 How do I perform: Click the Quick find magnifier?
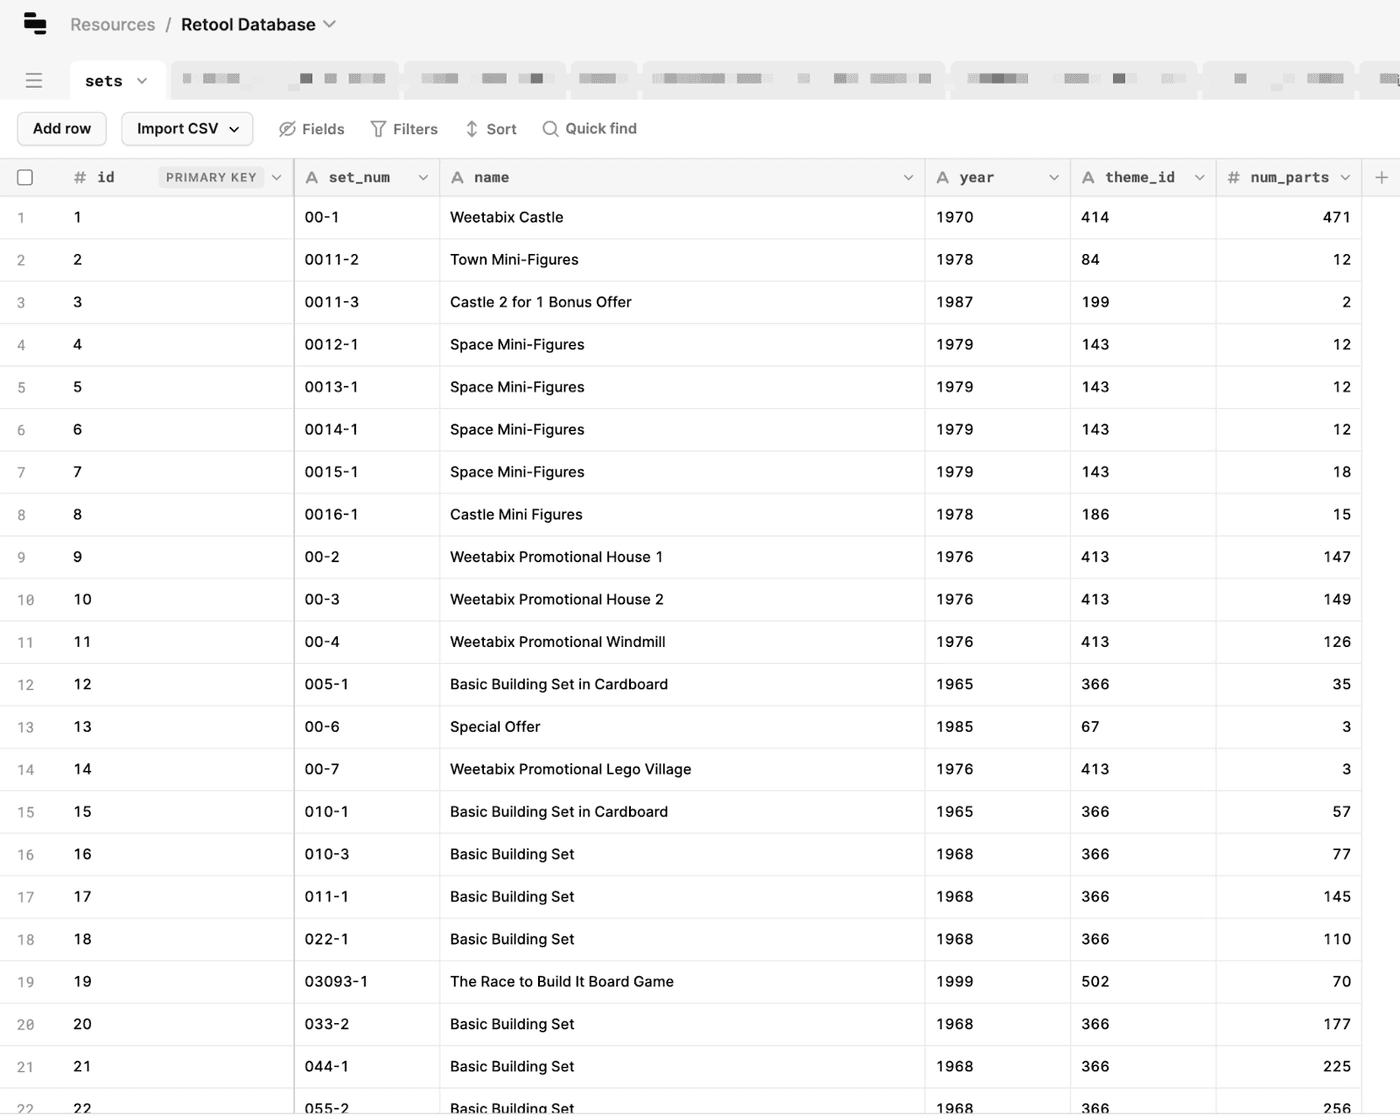click(550, 129)
